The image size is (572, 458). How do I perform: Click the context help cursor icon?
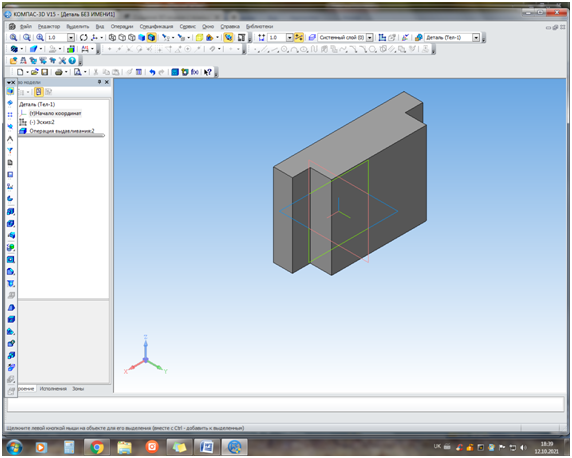point(208,72)
